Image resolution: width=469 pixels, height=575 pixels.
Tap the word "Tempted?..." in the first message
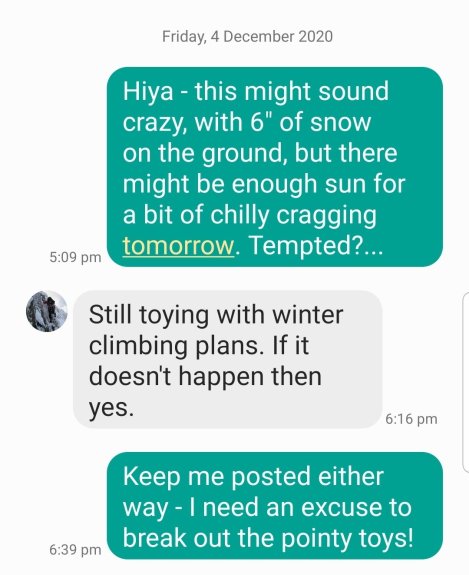click(x=316, y=245)
